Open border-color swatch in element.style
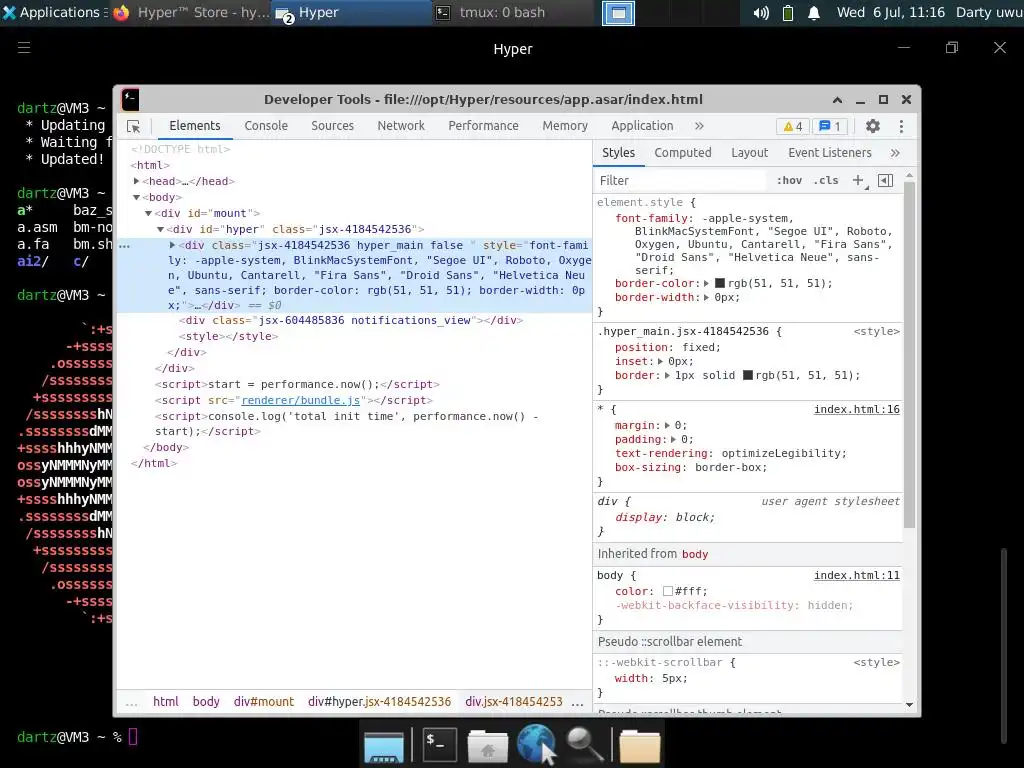 (720, 283)
